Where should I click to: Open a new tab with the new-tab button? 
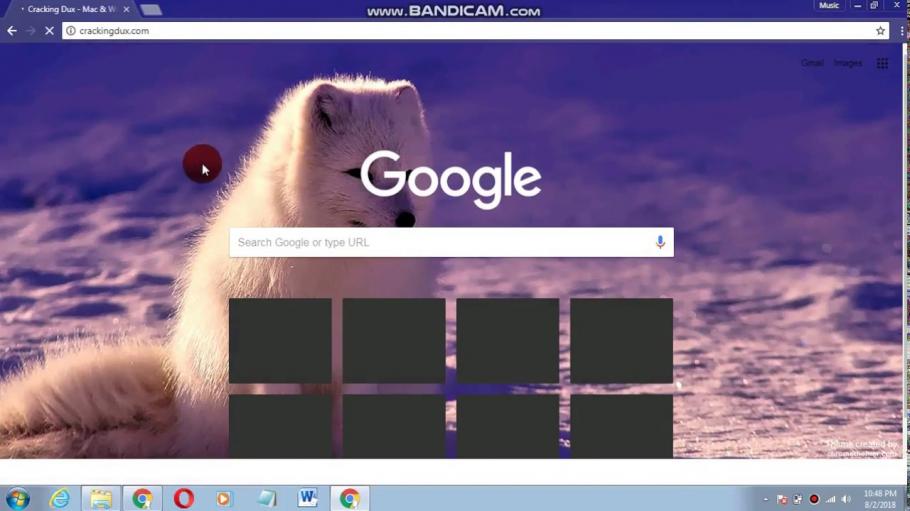[151, 9]
